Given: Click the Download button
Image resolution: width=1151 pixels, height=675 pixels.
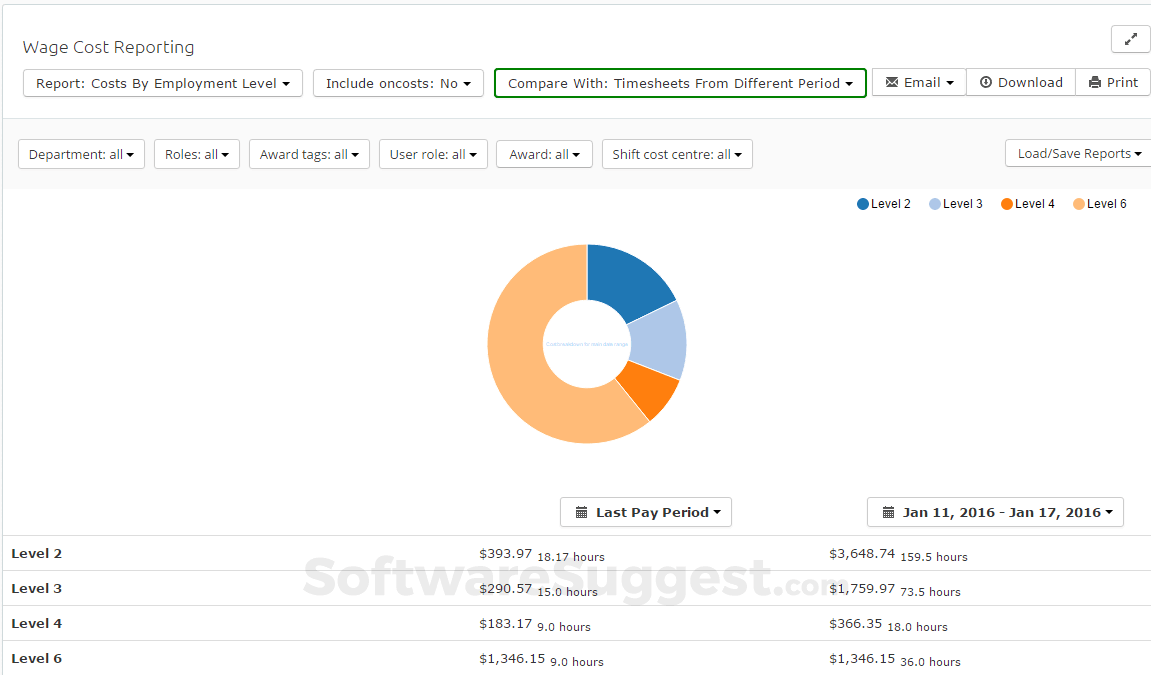Looking at the screenshot, I should 1021,82.
